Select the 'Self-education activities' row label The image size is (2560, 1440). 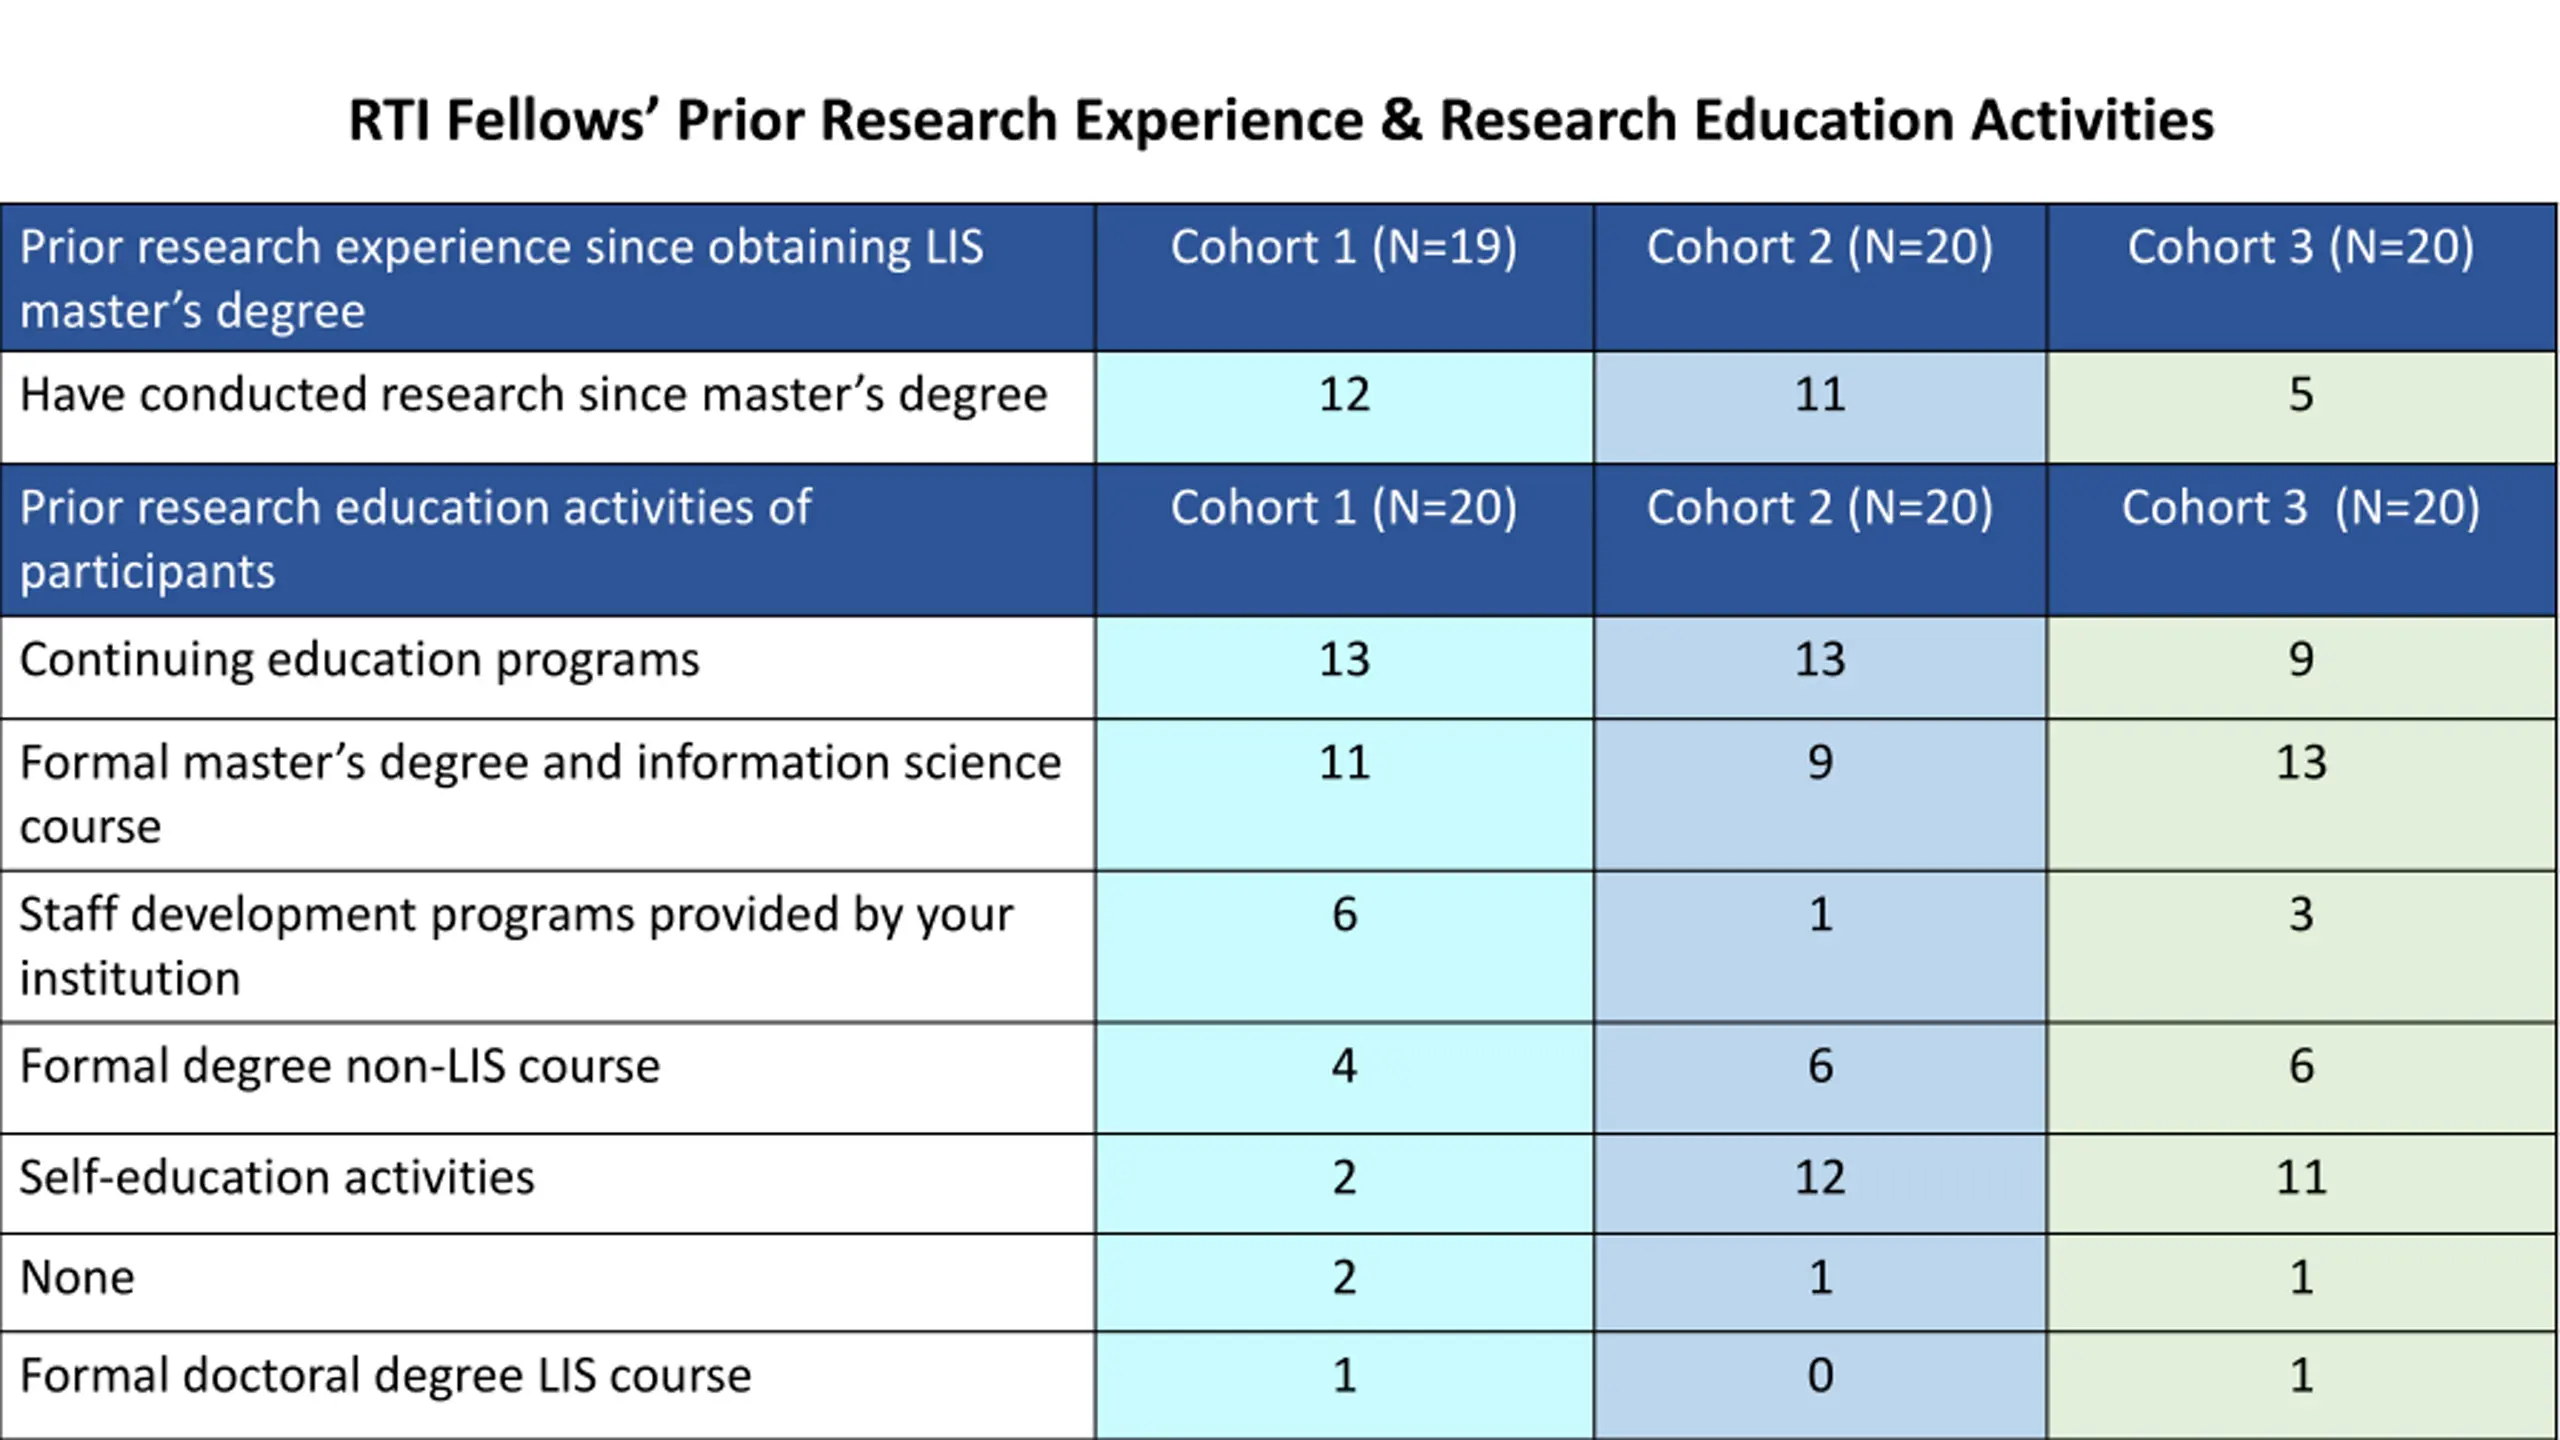coord(277,1178)
